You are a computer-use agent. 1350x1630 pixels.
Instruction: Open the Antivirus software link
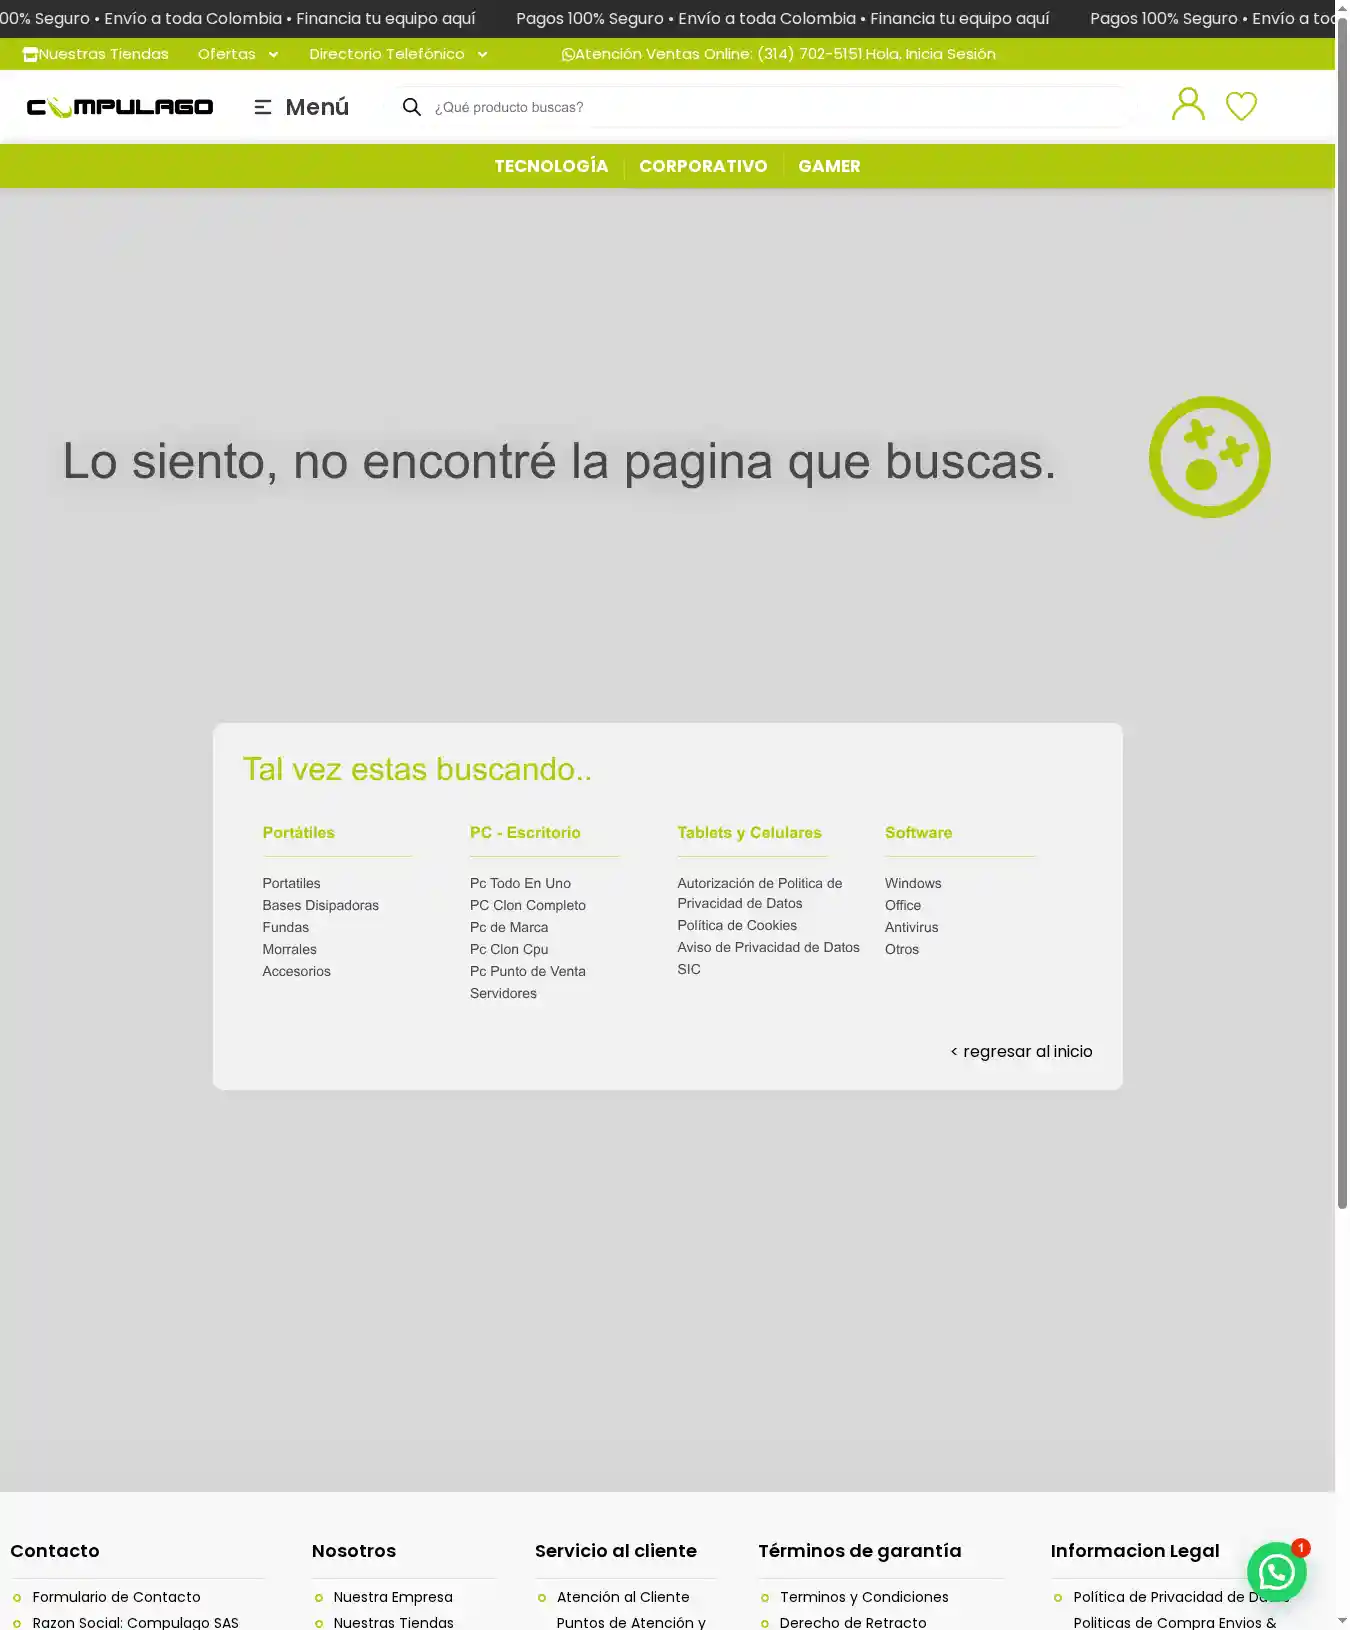pos(911,927)
